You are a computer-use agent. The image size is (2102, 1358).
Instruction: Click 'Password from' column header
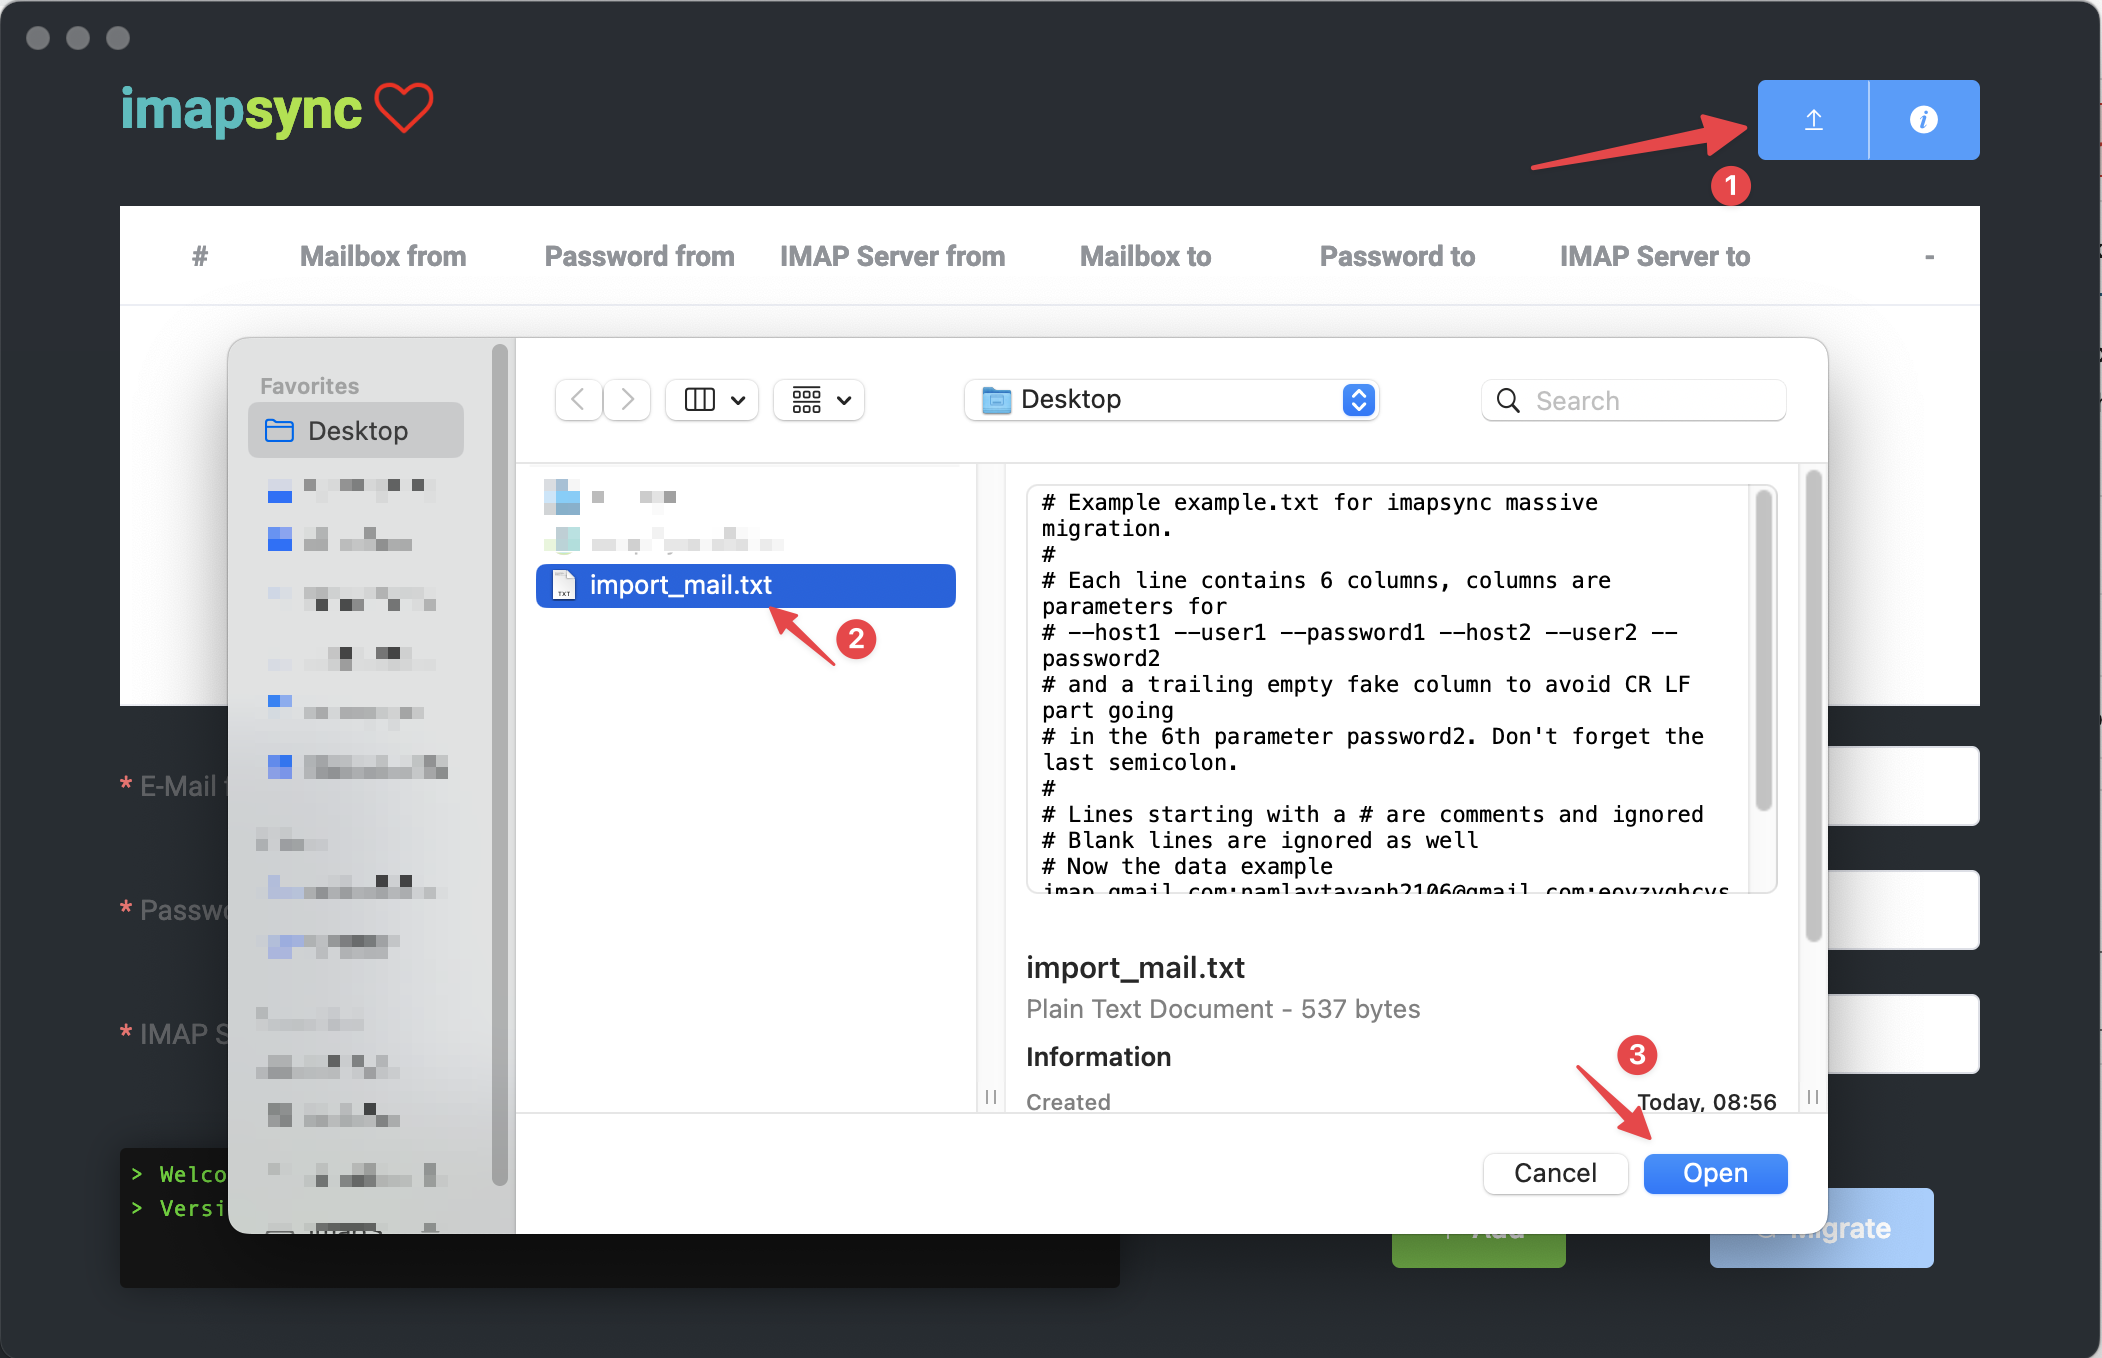pos(640,257)
